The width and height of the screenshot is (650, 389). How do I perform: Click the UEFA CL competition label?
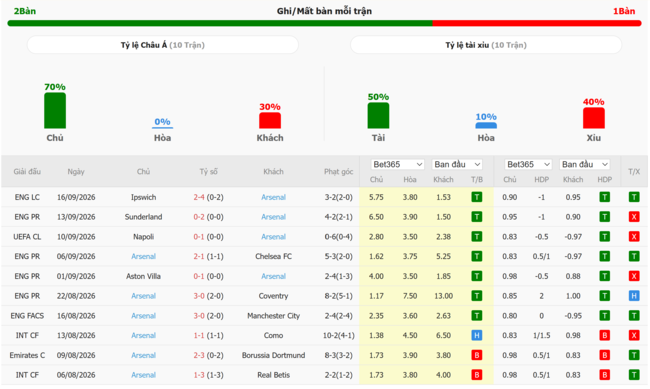[27, 237]
